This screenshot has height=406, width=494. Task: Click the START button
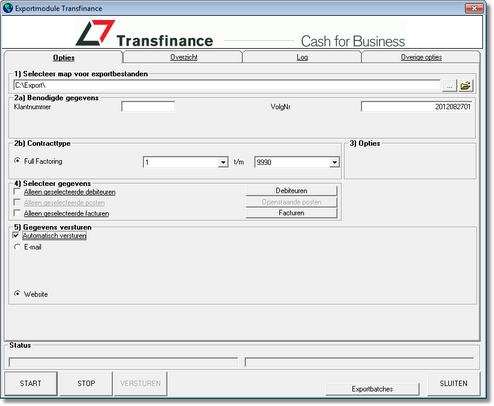31,383
